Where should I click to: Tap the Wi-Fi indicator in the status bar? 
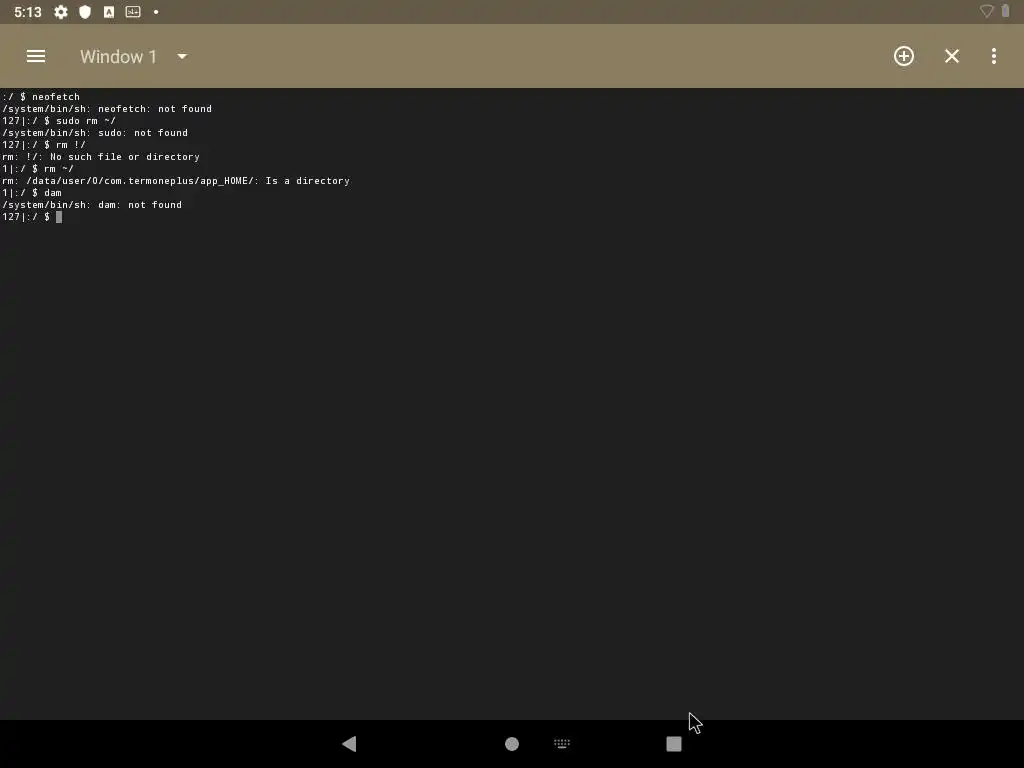pos(986,11)
